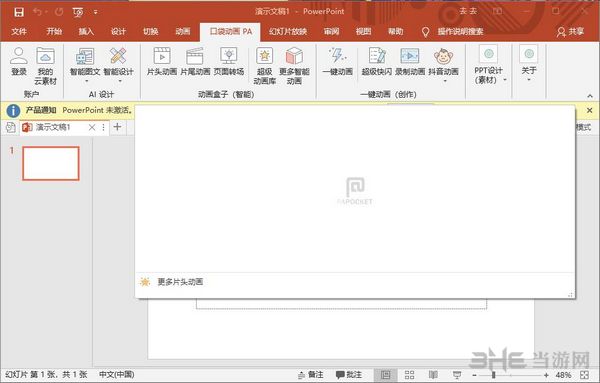The height and width of the screenshot is (383, 600).
Task: Switch to the 动画 ribbon tab
Action: coord(183,31)
